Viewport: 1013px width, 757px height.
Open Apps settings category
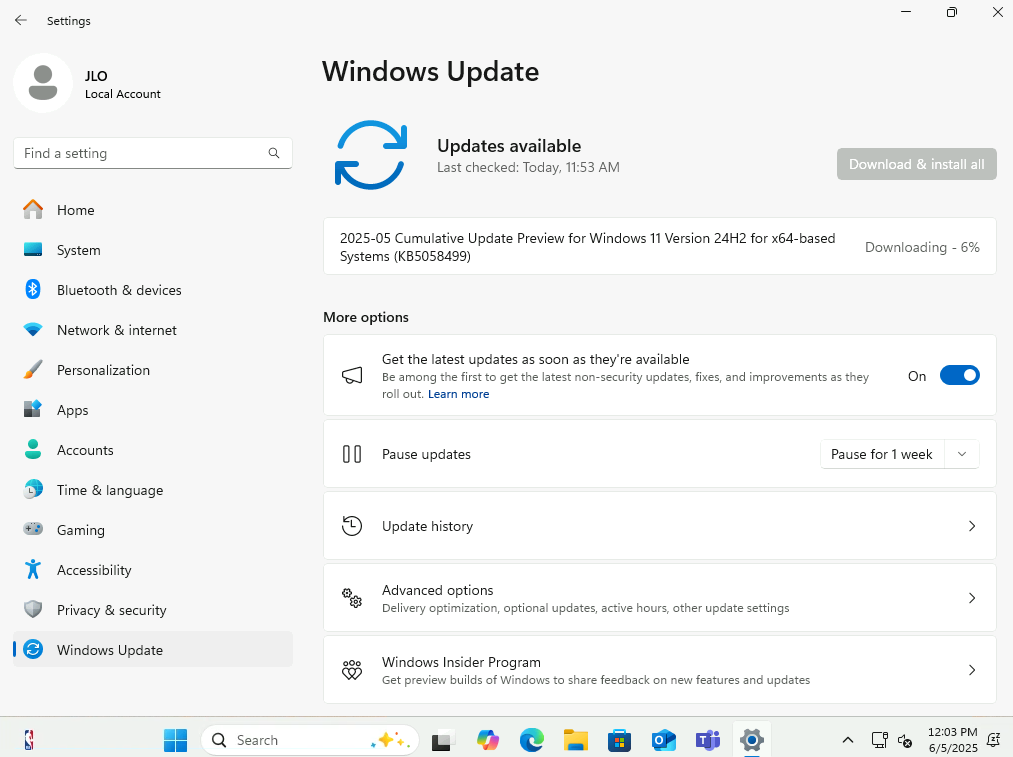coord(152,410)
